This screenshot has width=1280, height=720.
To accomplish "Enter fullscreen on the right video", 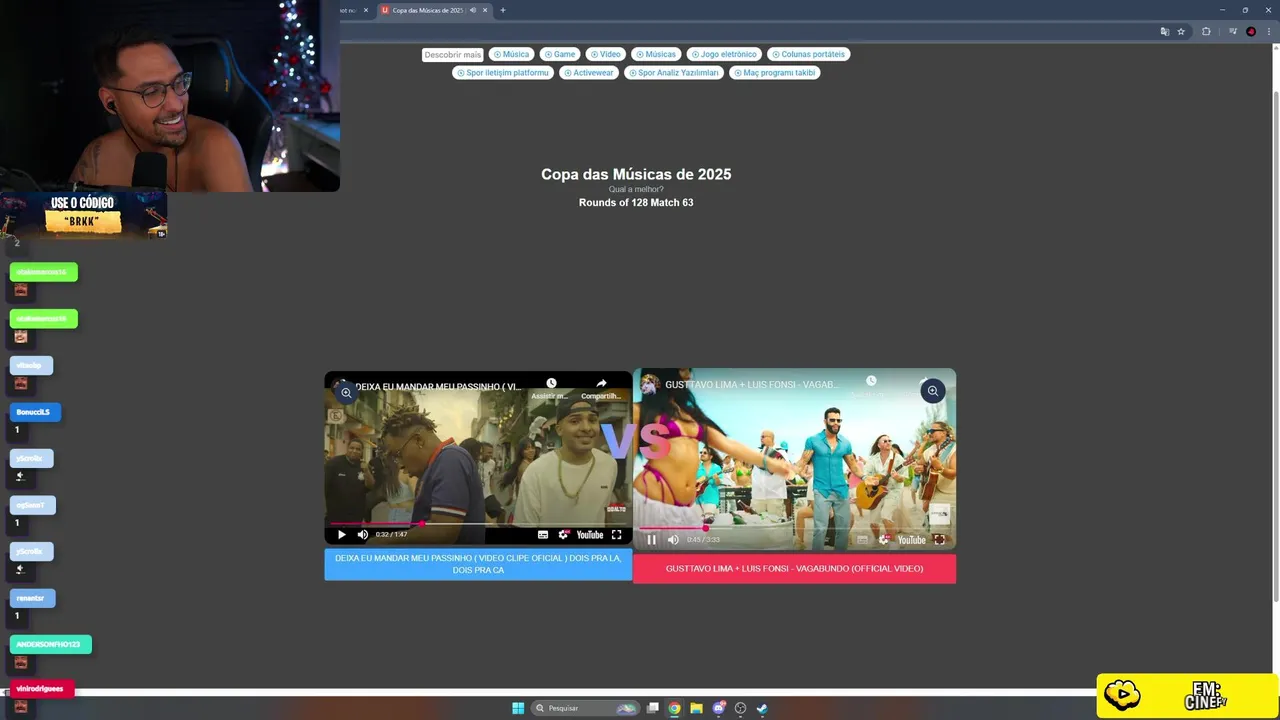I will 939,540.
